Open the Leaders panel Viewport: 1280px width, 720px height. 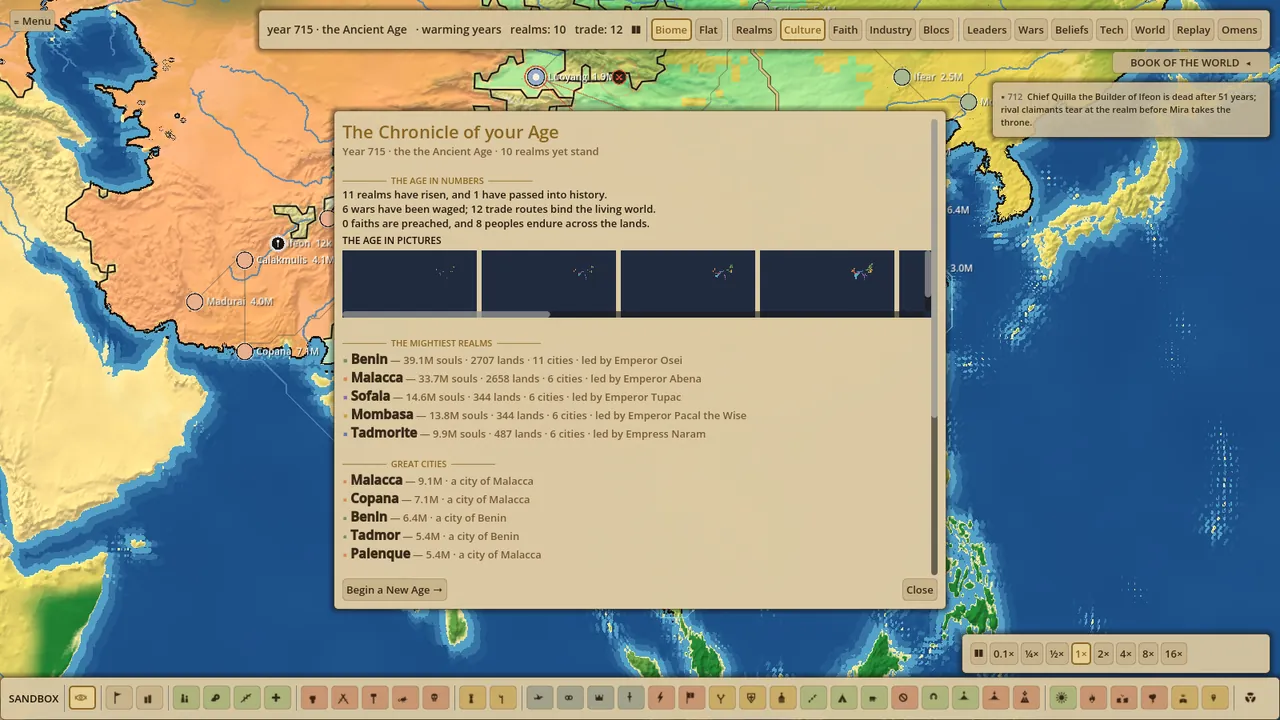[987, 30]
